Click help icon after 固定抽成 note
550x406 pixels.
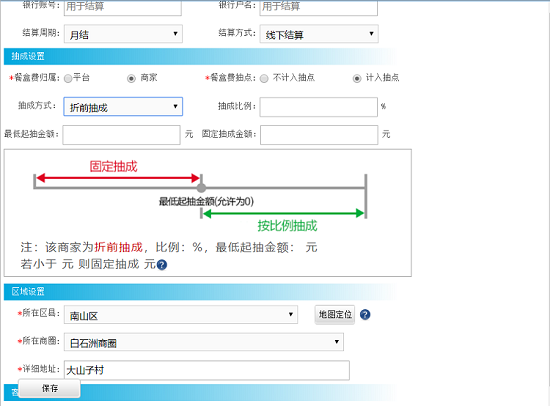pos(162,265)
